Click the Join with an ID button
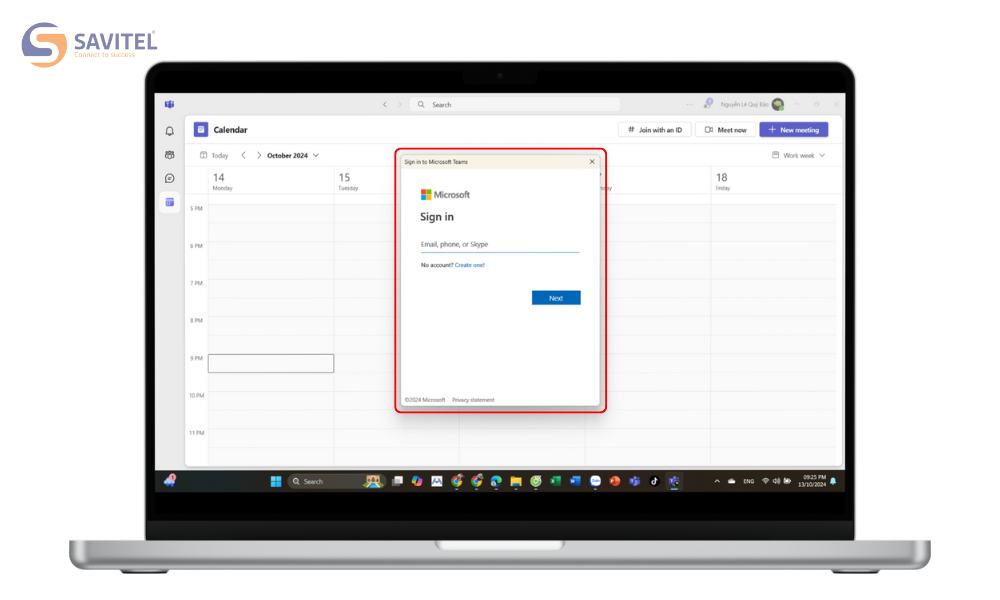 click(x=655, y=129)
